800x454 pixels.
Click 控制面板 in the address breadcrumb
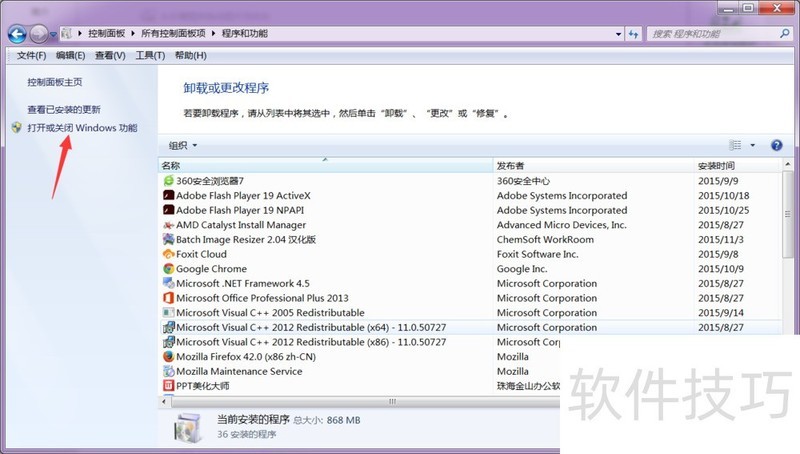pos(107,34)
